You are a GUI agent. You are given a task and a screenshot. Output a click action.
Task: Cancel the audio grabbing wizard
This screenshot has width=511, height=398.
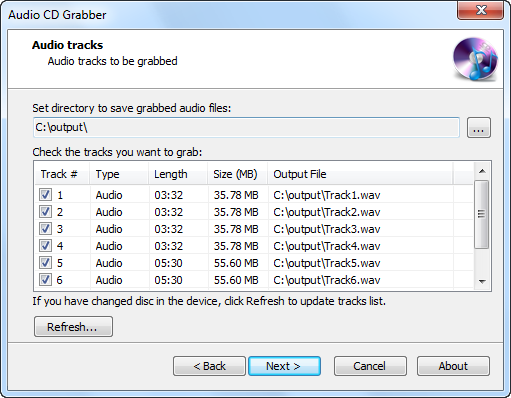click(370, 366)
